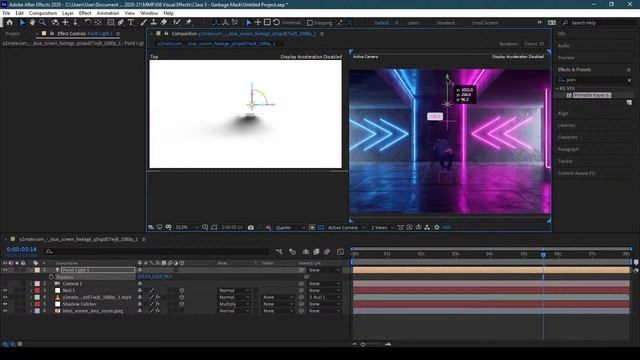The width and height of the screenshot is (640, 360).
Task: Open the Animation menu
Action: [108, 13]
